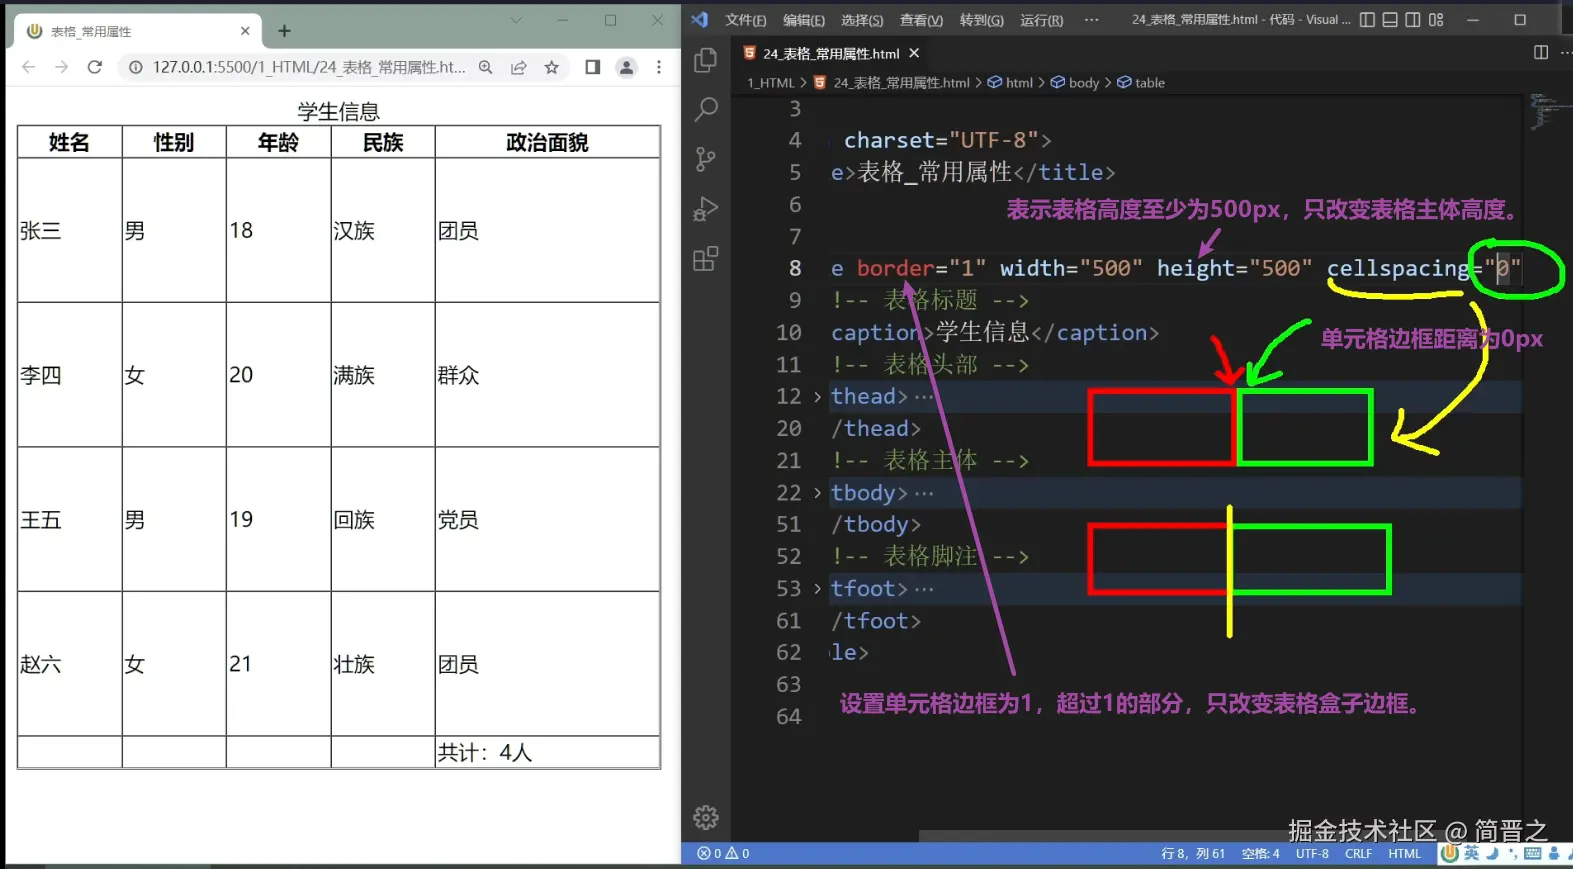Click the 共计: 4人 footer cell
Screen dimensions: 1573x869
547,753
